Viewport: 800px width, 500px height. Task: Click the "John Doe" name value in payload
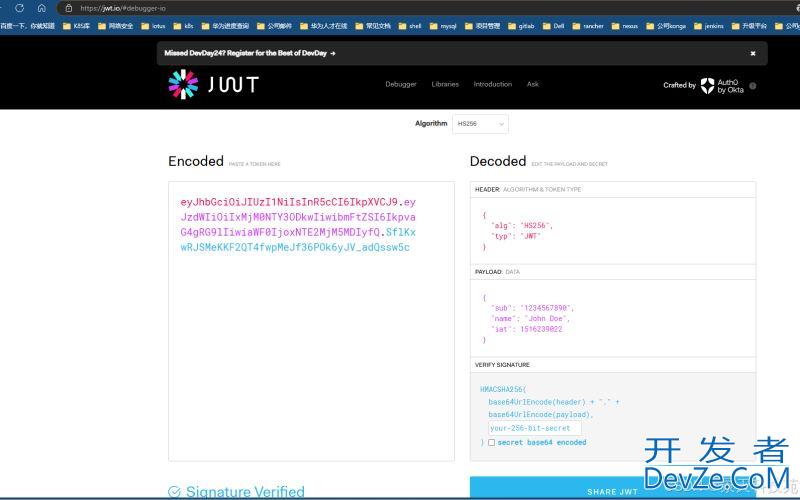coord(545,318)
